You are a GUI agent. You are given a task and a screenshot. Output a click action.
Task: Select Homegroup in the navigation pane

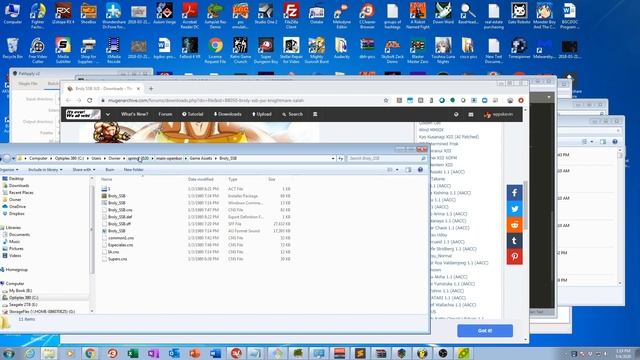click(16, 269)
